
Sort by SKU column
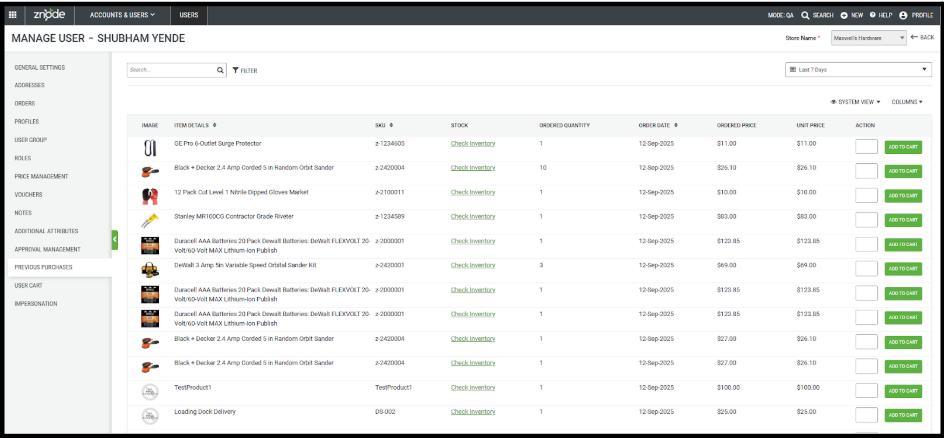tap(391, 125)
